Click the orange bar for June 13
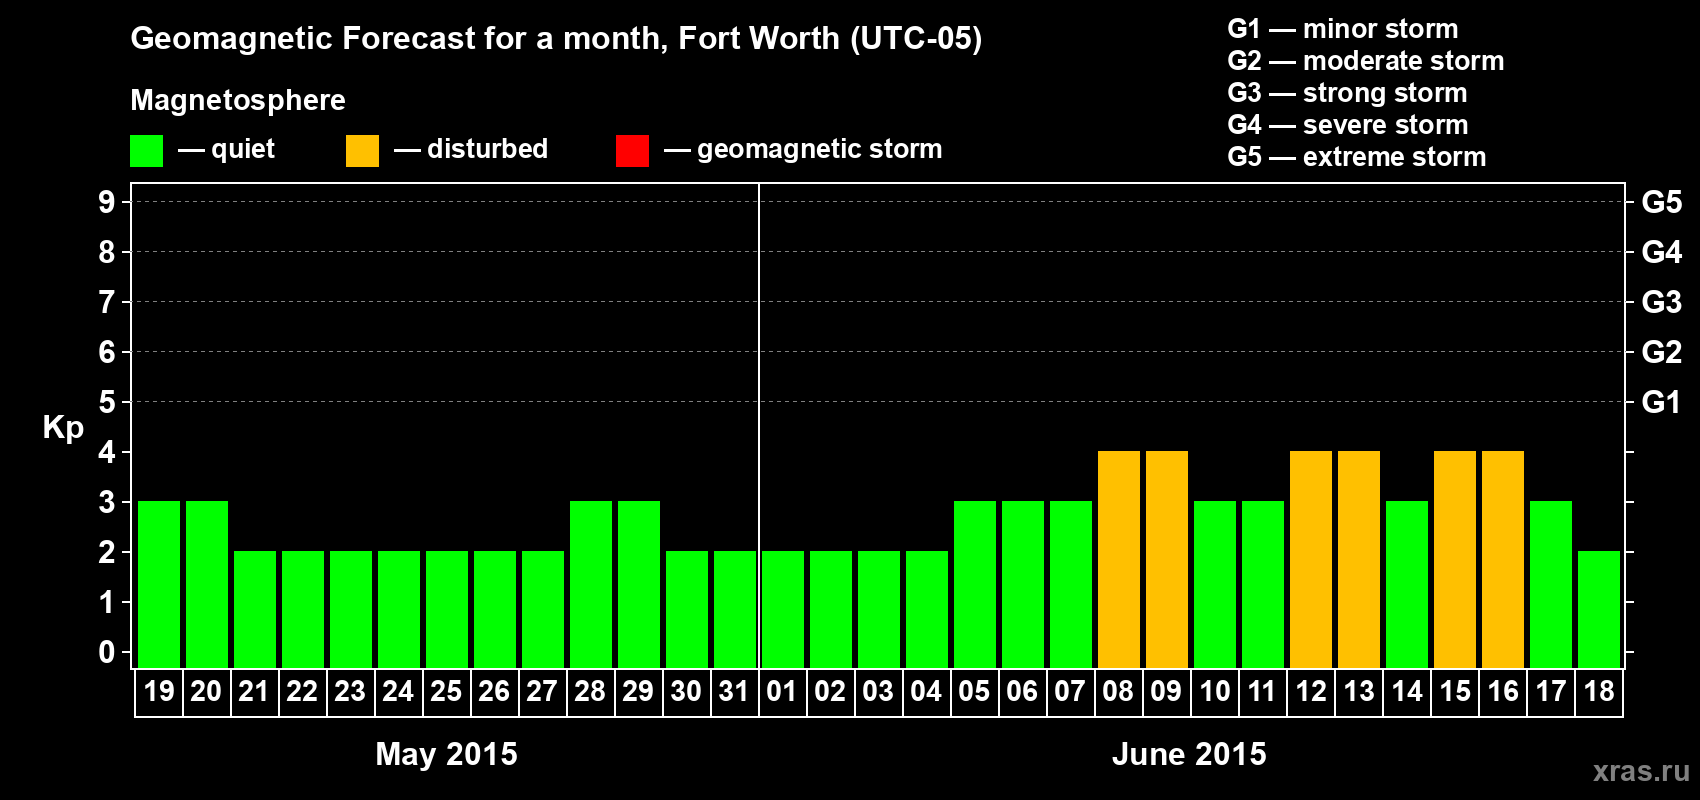 (x=1359, y=560)
